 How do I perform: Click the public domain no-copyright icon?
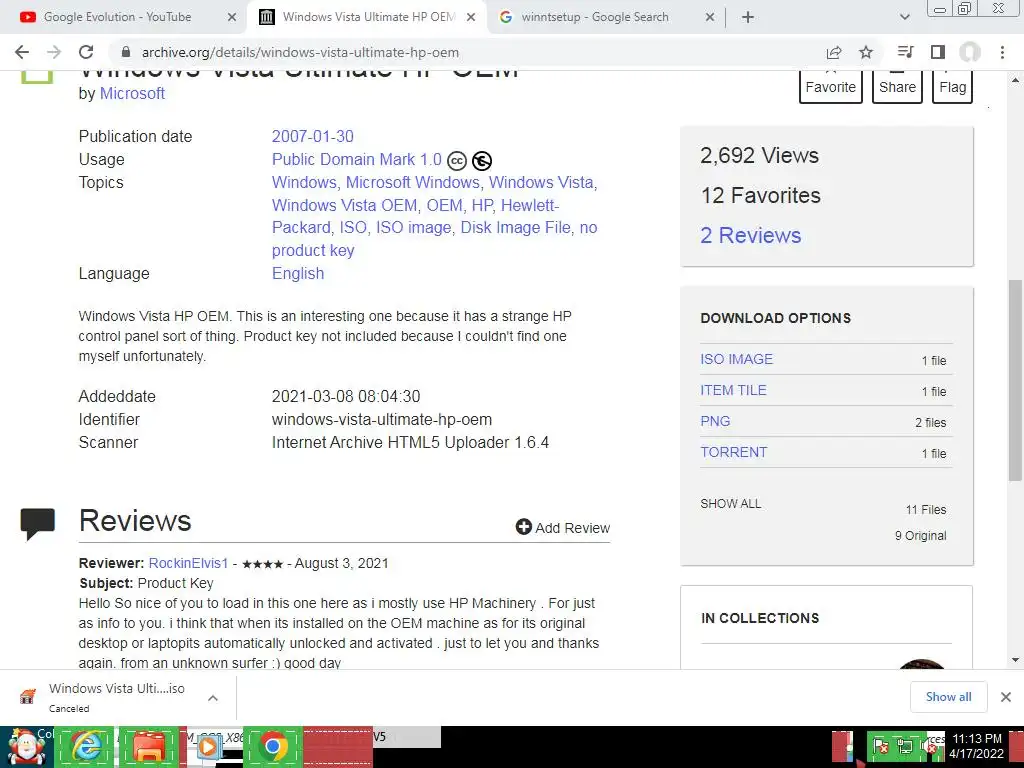[482, 161]
